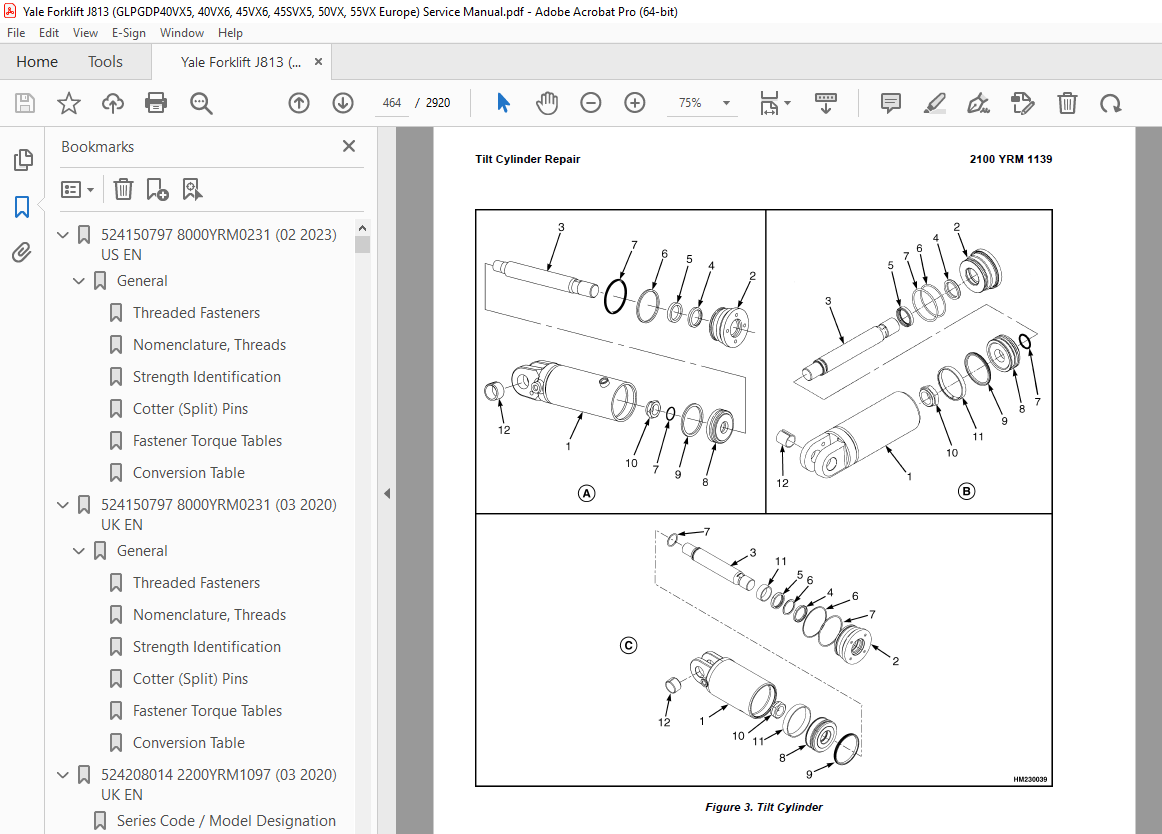
Task: Toggle the Bookmarks side panel icon
Action: [x=22, y=207]
